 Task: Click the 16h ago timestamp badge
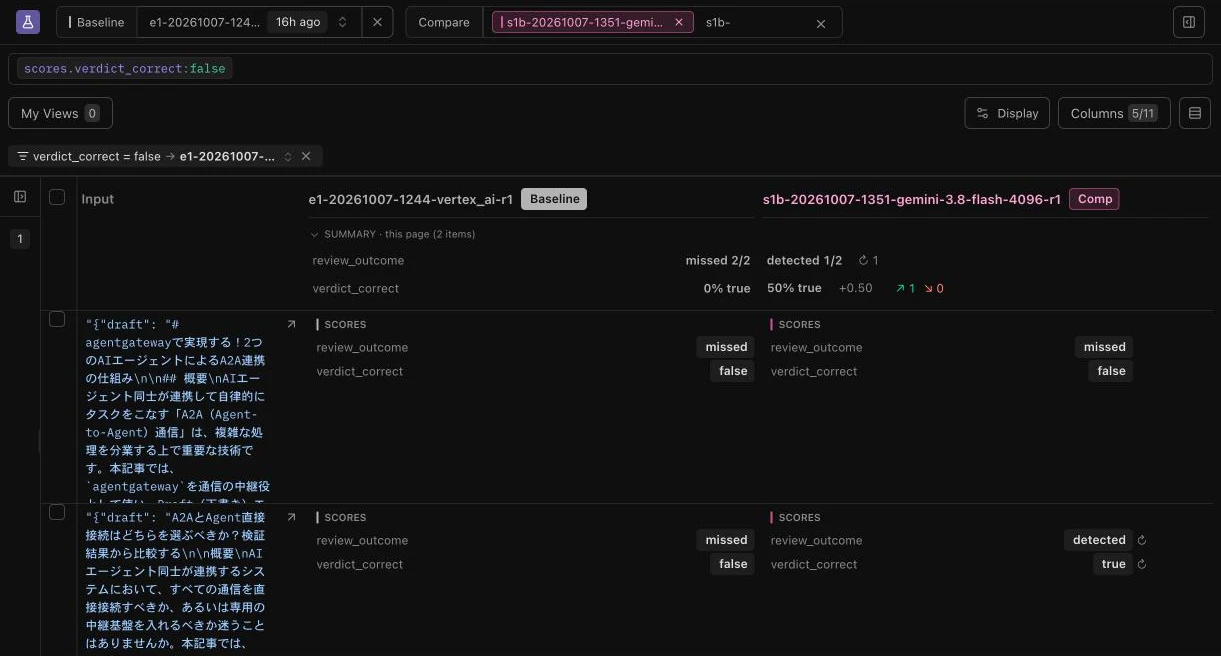pyautogui.click(x=298, y=22)
